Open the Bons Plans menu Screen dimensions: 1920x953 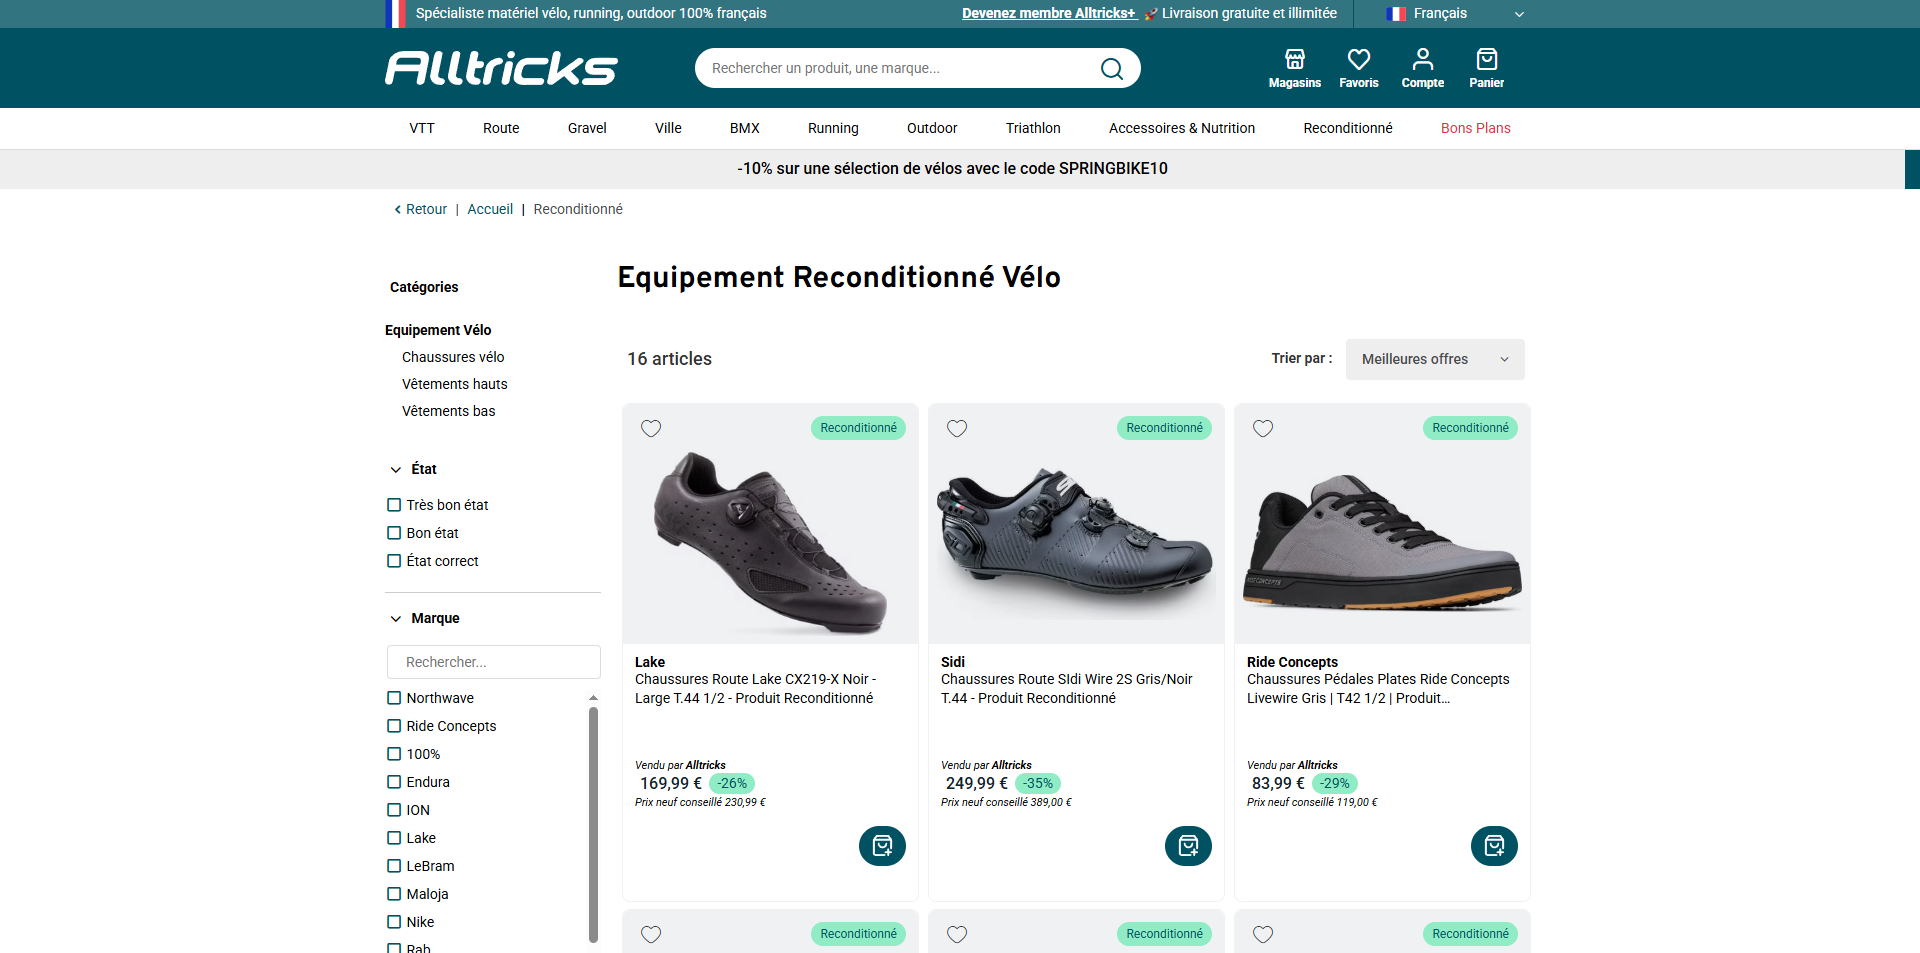(1475, 128)
